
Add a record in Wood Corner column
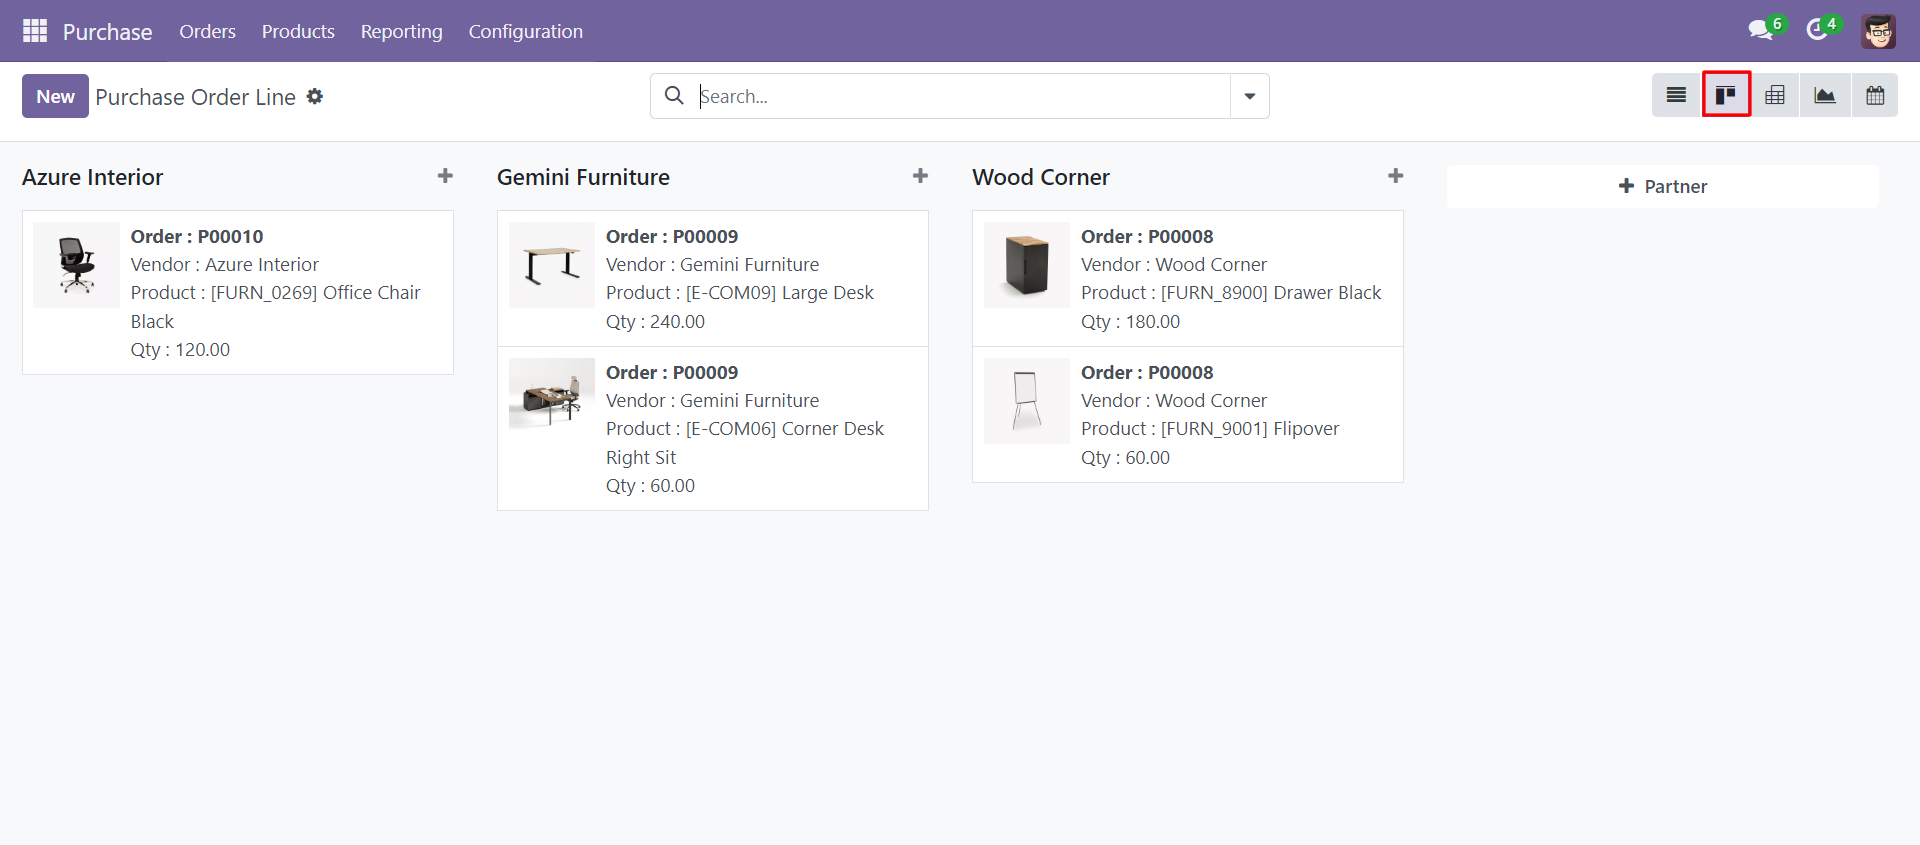1395,176
